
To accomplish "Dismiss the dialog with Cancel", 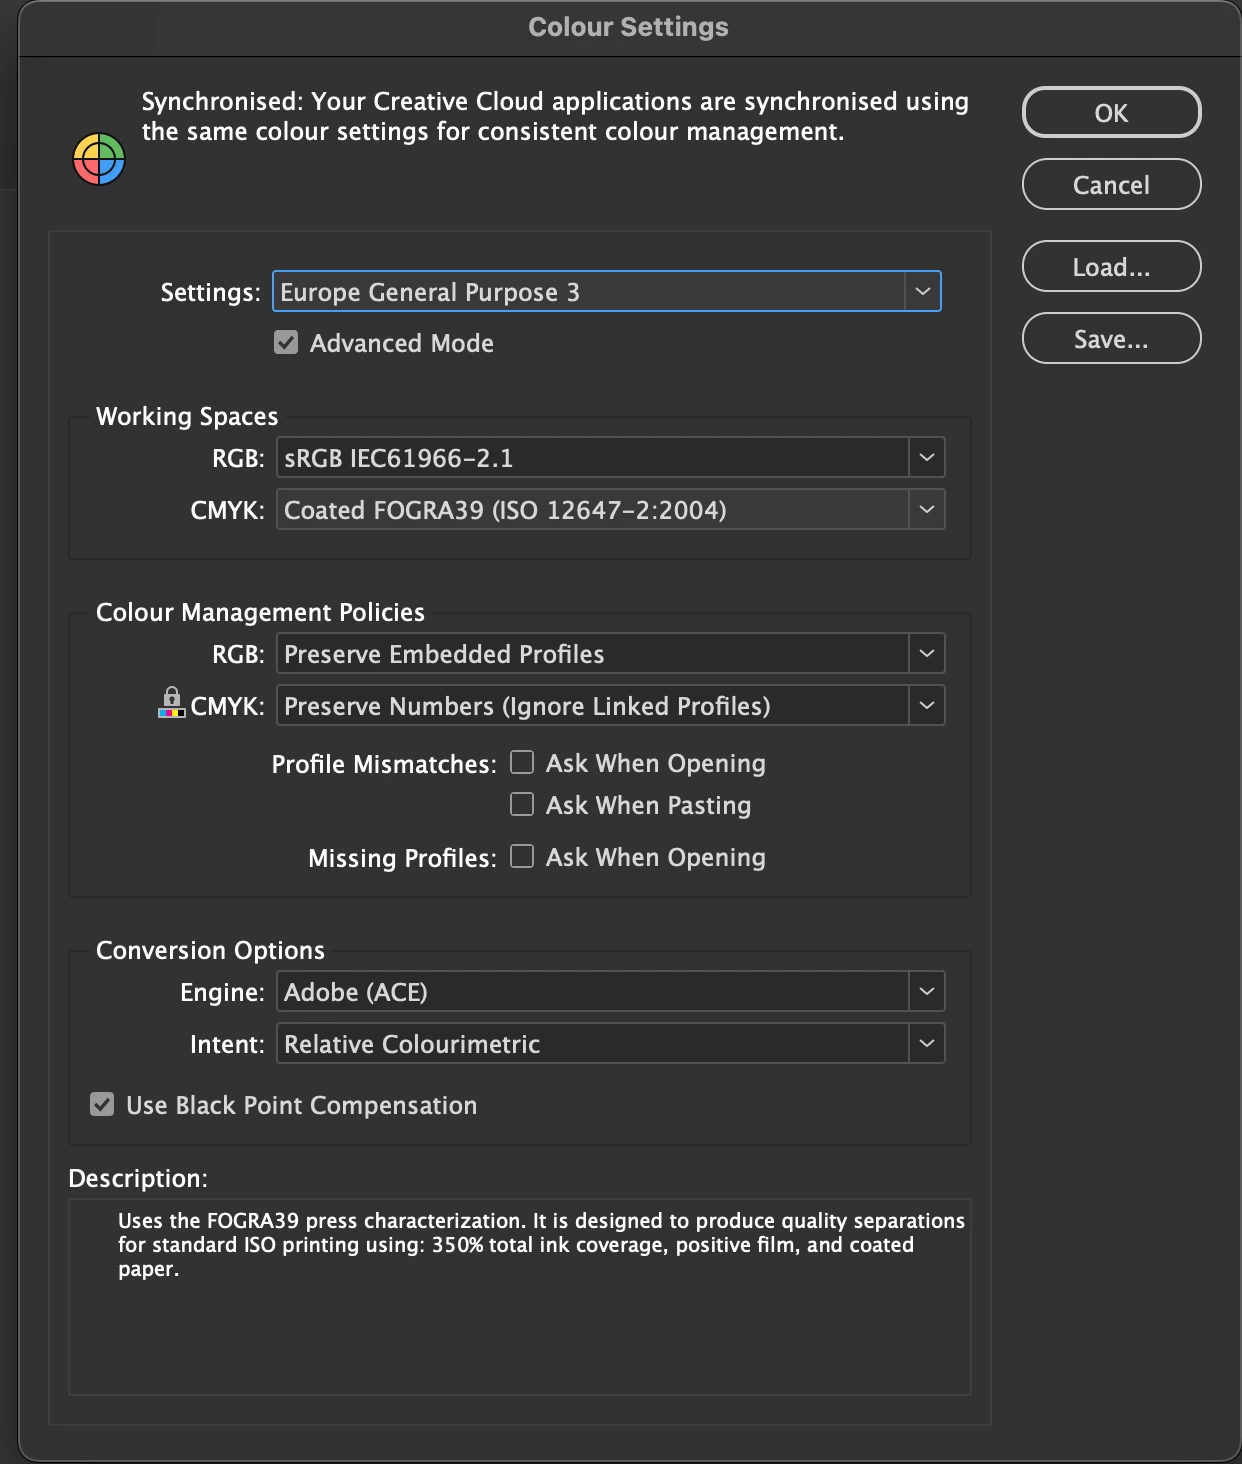I will point(1111,184).
